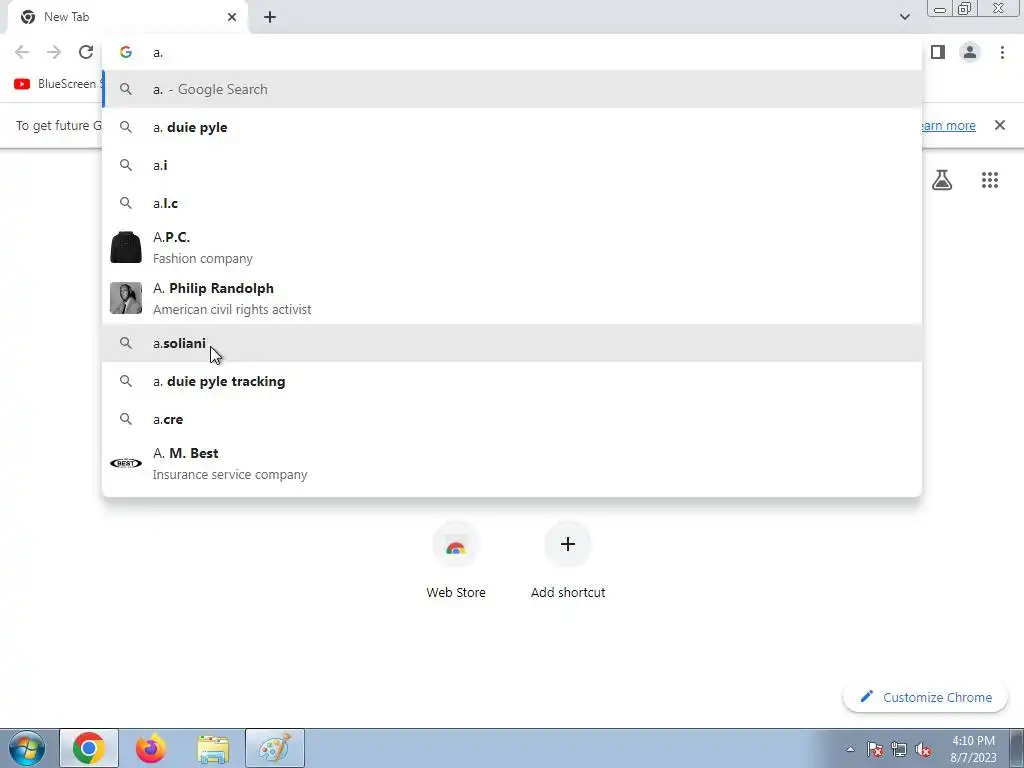Open File Explorer from taskbar
The height and width of the screenshot is (768, 1024).
(x=213, y=748)
